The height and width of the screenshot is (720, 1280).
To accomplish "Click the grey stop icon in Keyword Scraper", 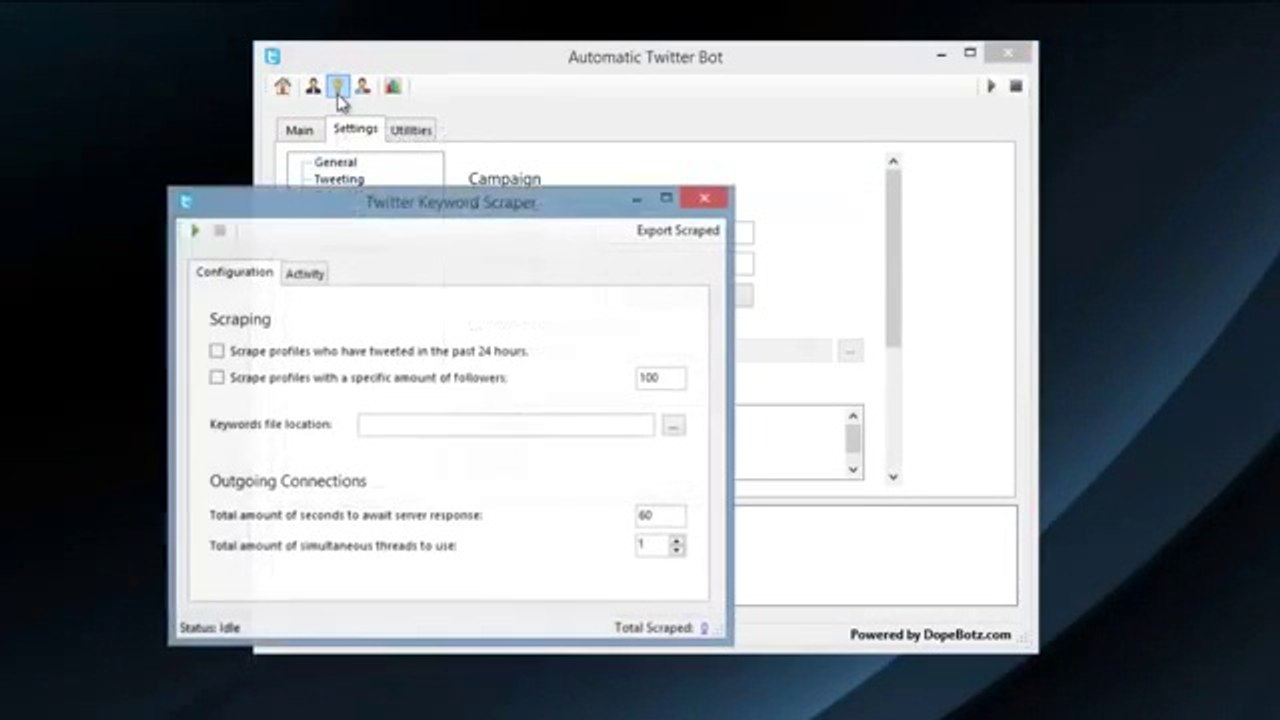I will click(220, 231).
